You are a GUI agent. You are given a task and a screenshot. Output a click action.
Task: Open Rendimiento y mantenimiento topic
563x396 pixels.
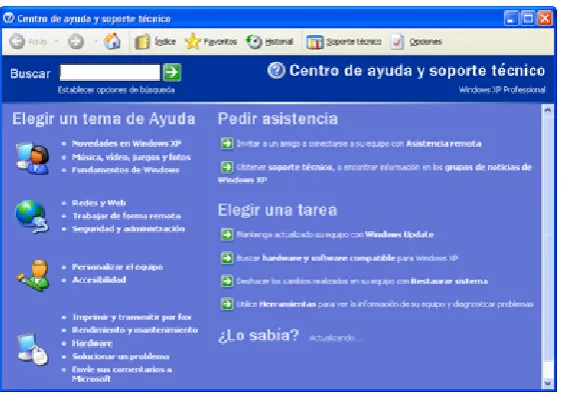coord(135,330)
